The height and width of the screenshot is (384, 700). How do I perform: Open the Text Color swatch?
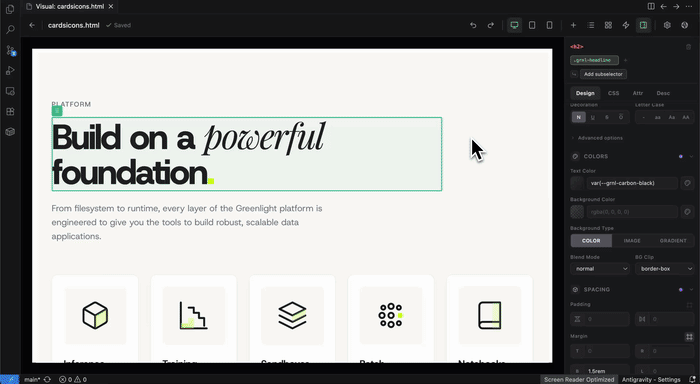pyautogui.click(x=577, y=183)
